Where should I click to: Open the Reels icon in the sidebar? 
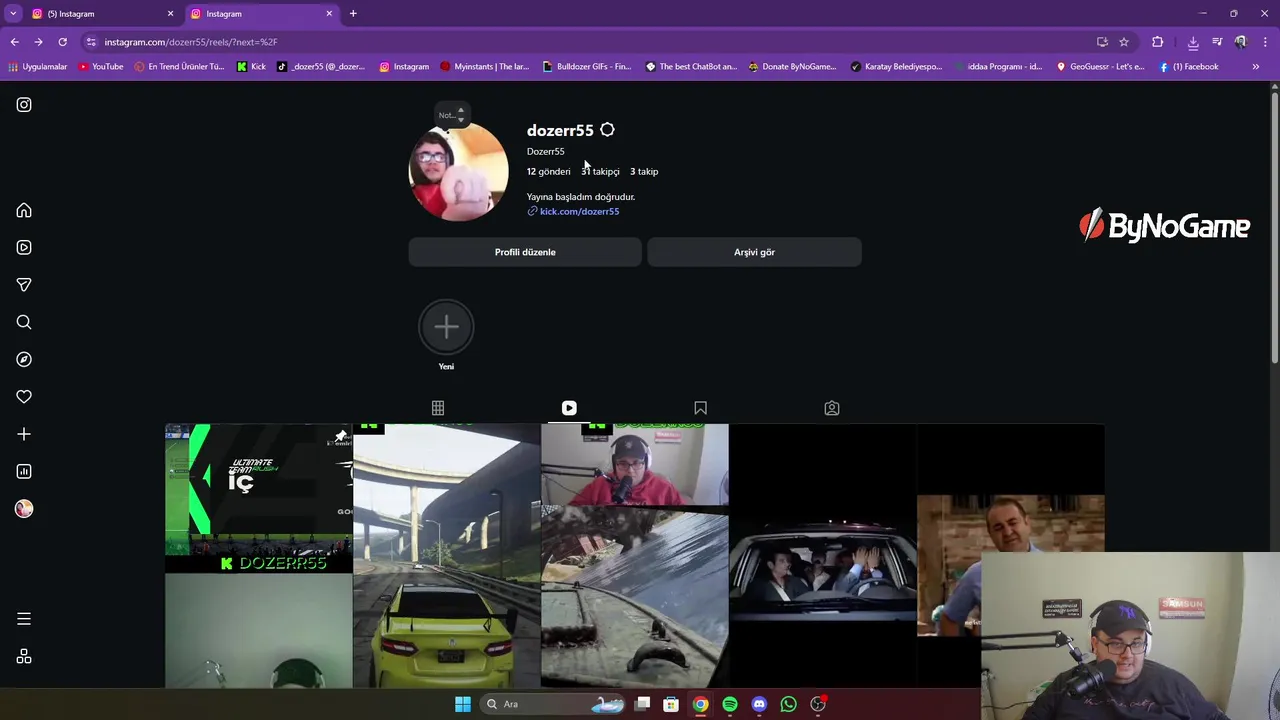(24, 248)
